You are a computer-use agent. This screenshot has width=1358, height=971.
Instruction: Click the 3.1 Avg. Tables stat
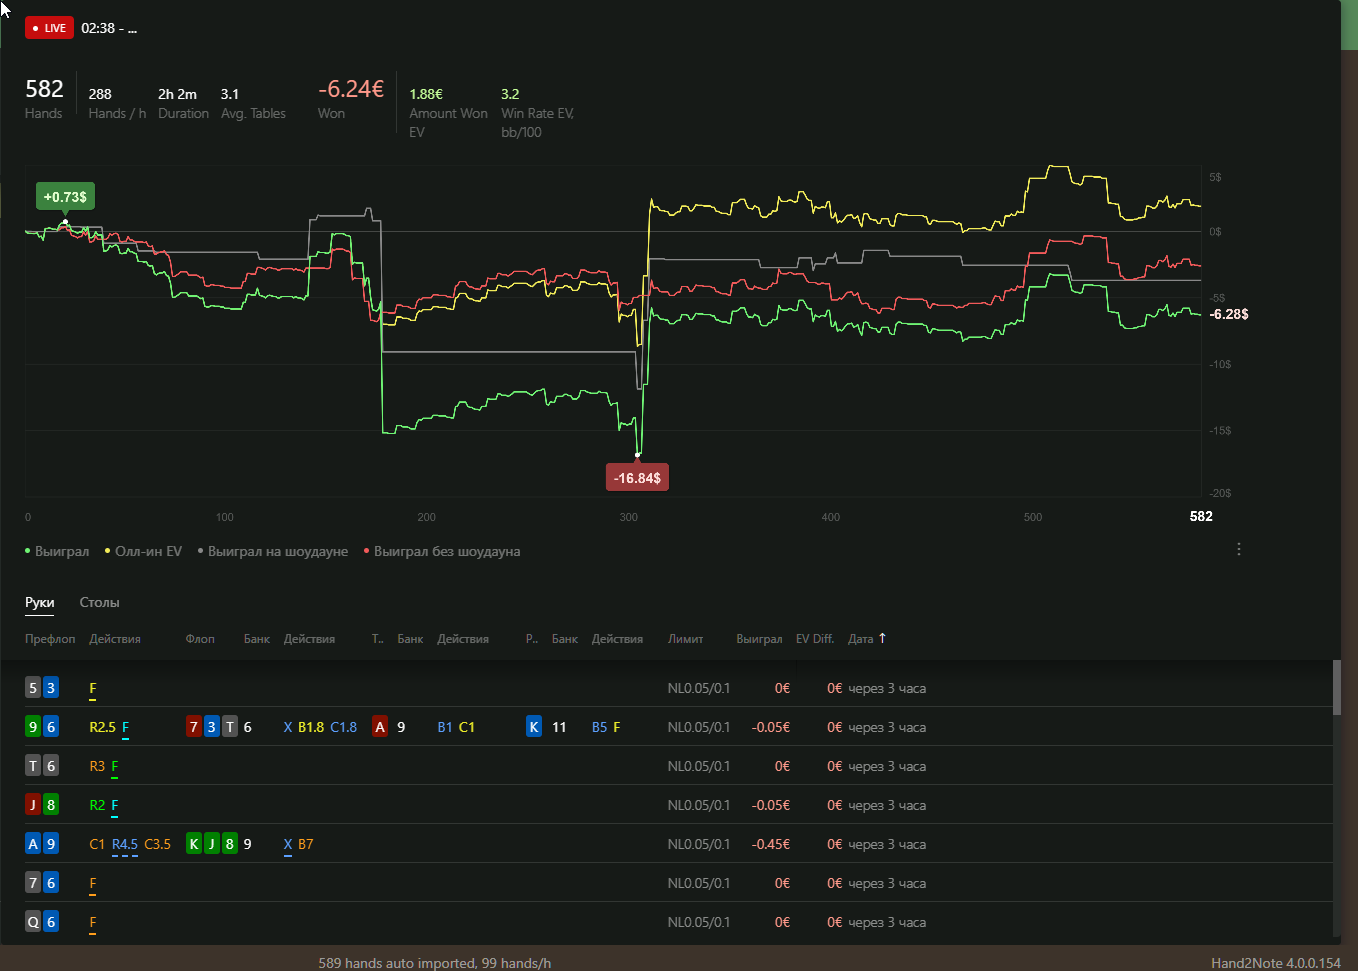[253, 103]
